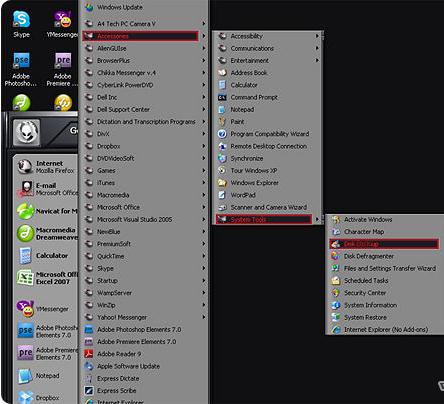
Task: Click the Windows Explorer folder icon
Action: [222, 183]
